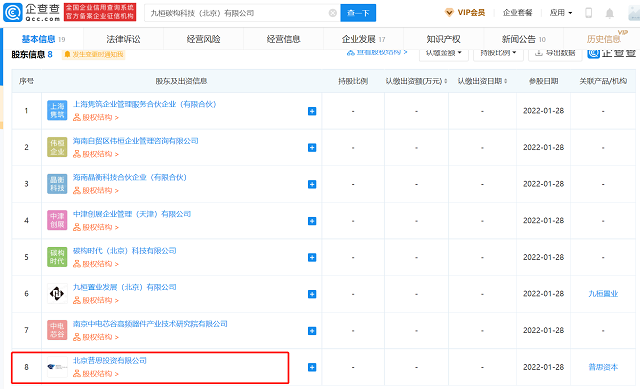Click the 查一下 search button

[x=358, y=13]
